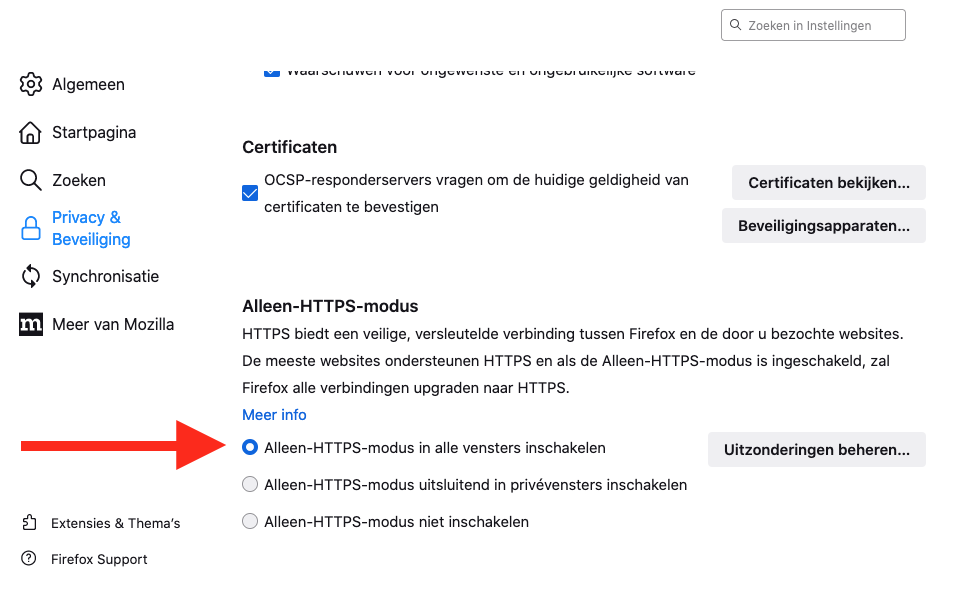Image resolution: width=969 pixels, height=596 pixels.
Task: Toggle the unwanted software warning checkbox
Action: [x=272, y=72]
